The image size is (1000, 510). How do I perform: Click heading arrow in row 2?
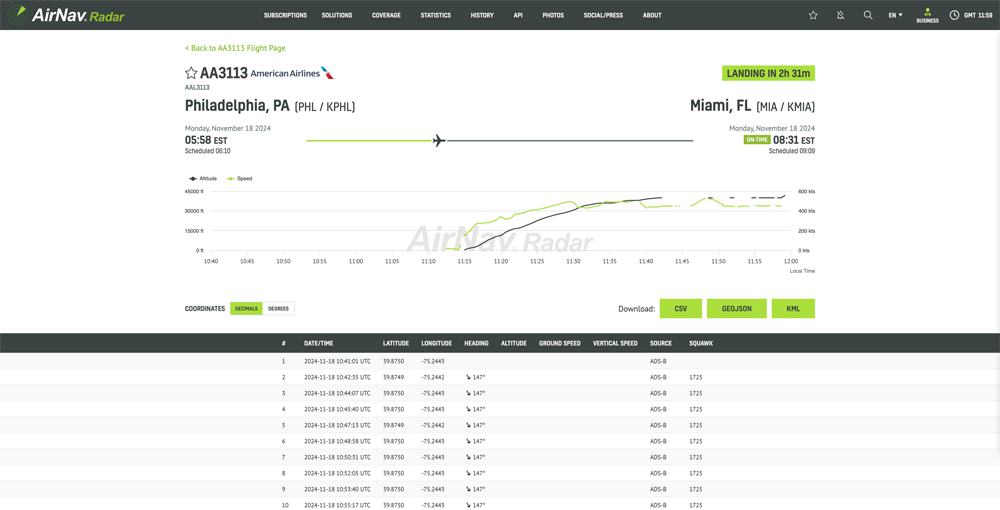[x=468, y=377]
